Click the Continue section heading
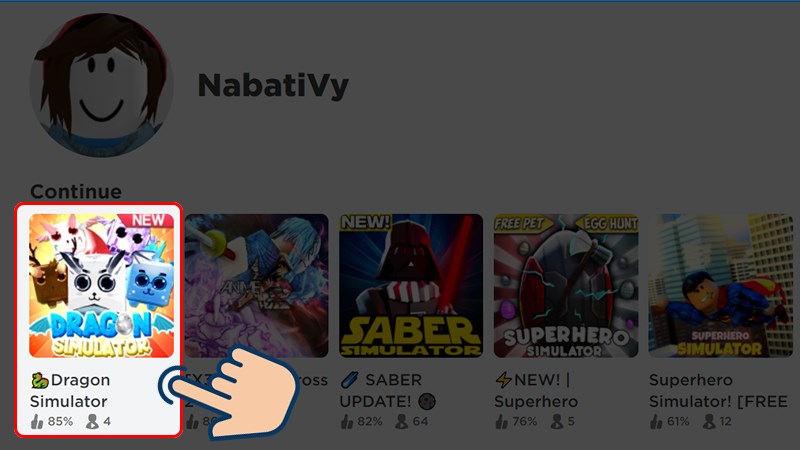Viewport: 800px width, 450px height. click(76, 192)
